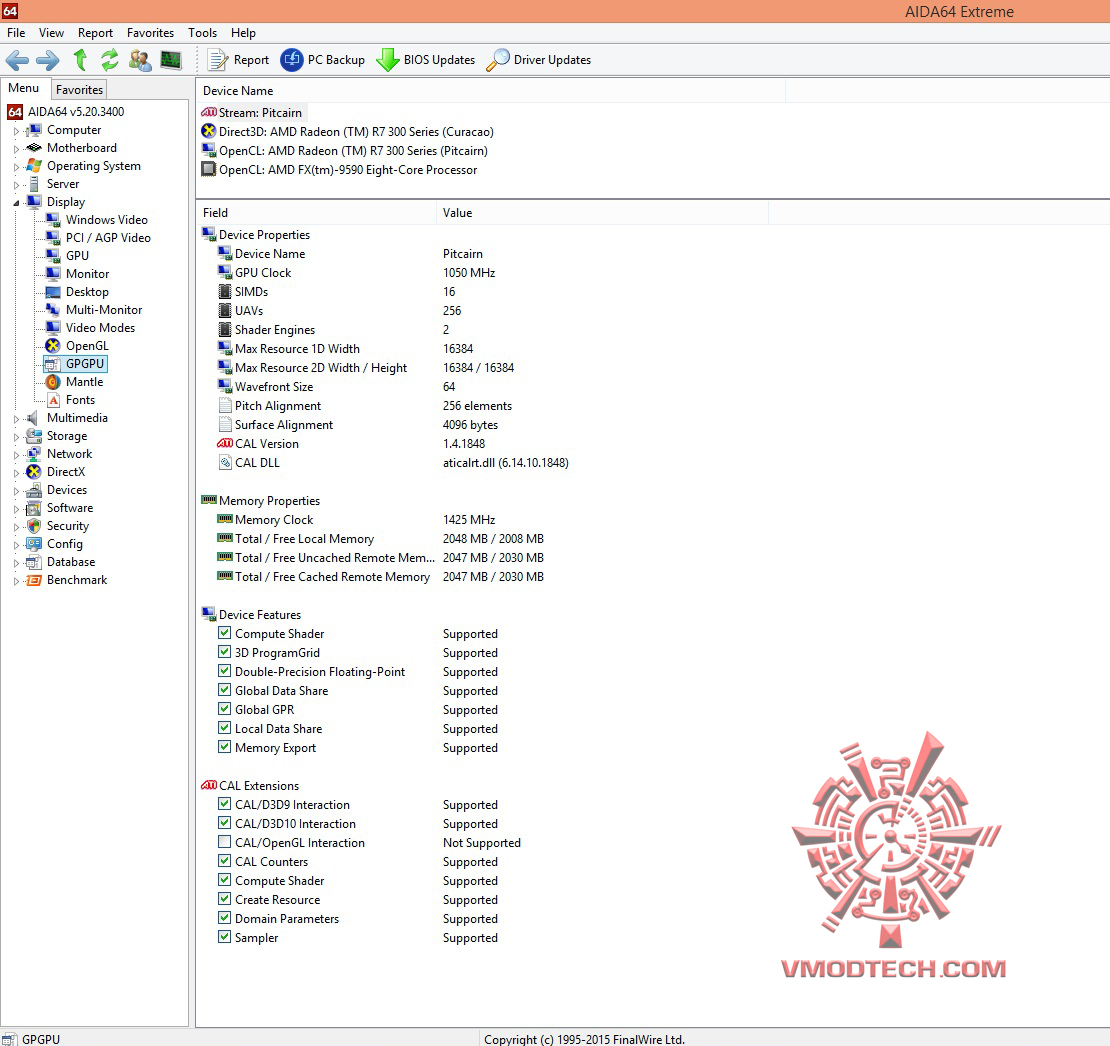
Task: Toggle Compute Shader checkbox under Device Features
Action: [224, 633]
